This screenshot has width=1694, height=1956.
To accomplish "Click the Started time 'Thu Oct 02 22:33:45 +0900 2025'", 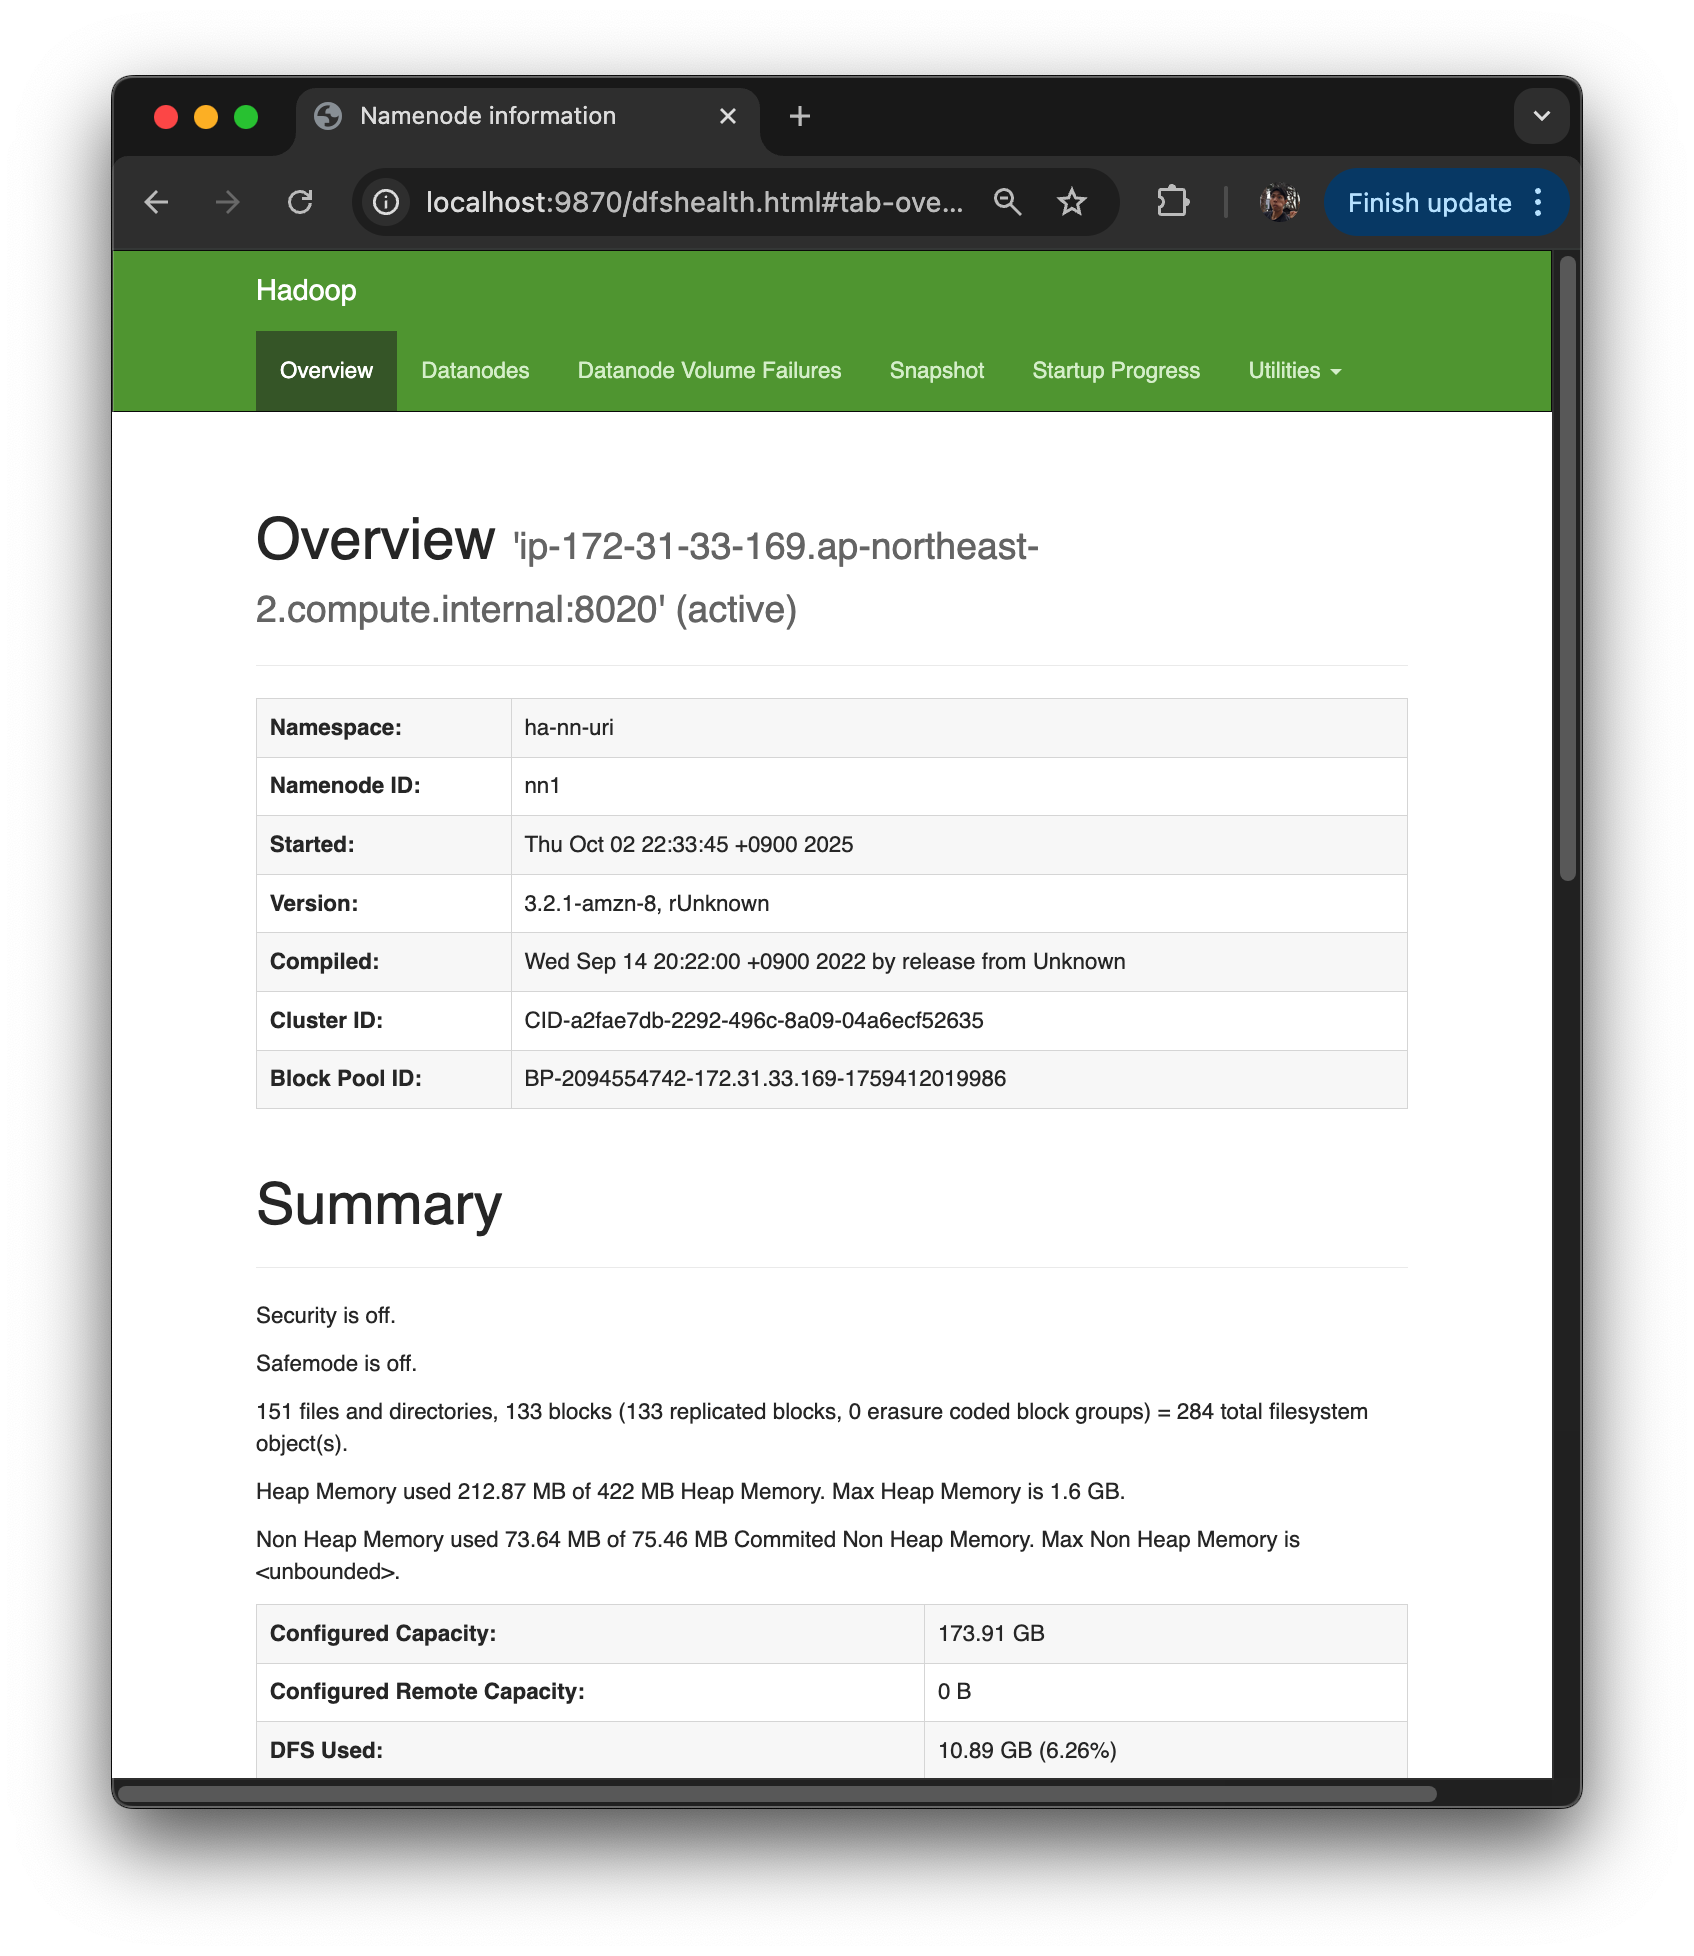I will tap(689, 845).
